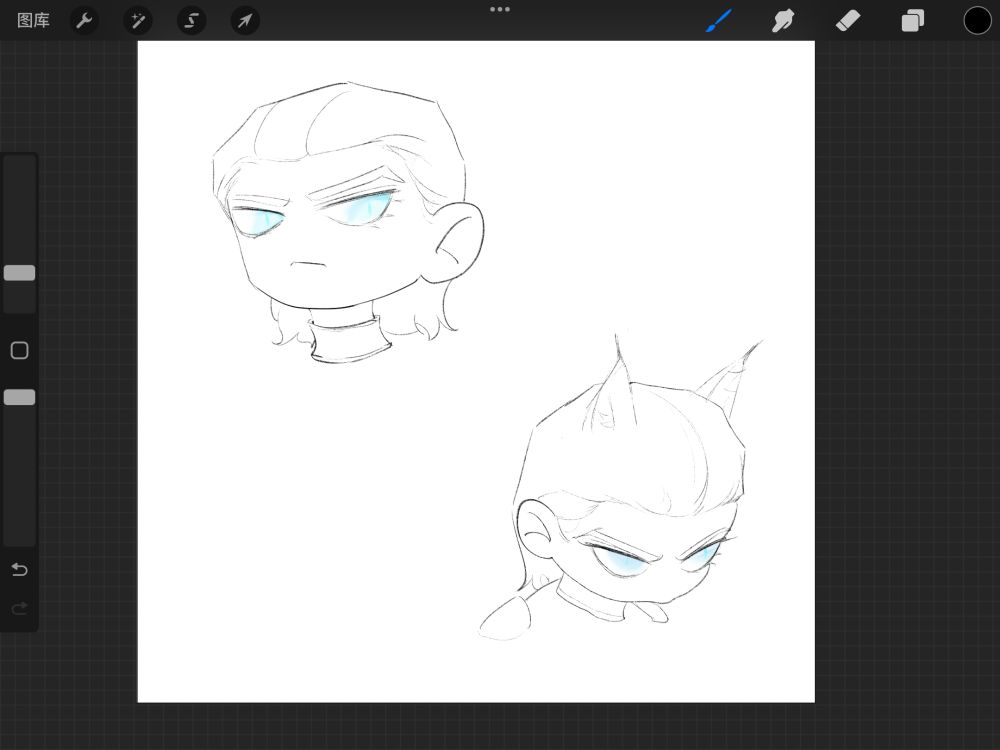
Task: Select the Smudge finger tool
Action: [783, 20]
